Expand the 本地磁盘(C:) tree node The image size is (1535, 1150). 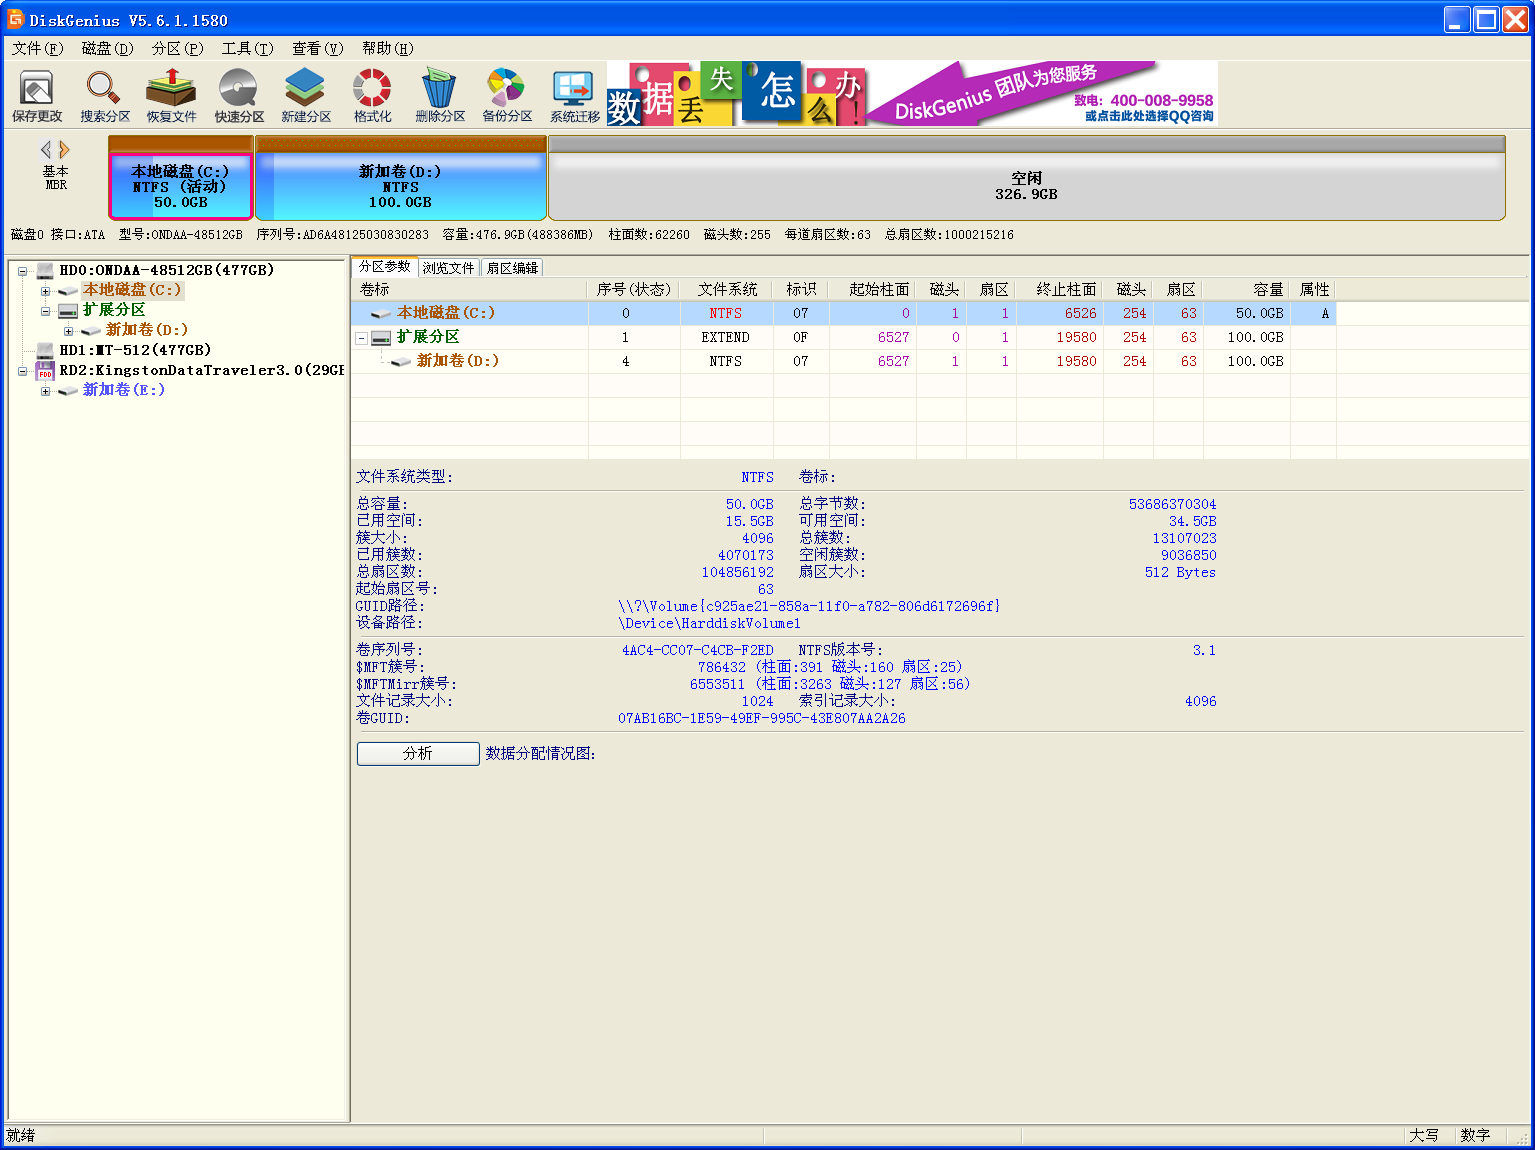tap(45, 290)
